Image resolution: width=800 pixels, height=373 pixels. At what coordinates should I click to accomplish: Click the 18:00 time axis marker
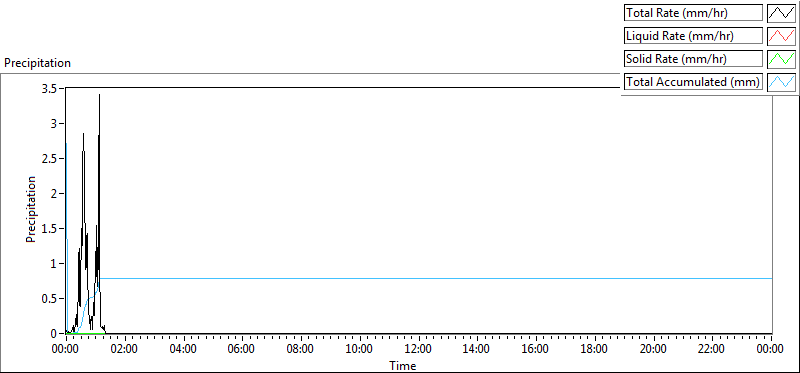click(595, 349)
